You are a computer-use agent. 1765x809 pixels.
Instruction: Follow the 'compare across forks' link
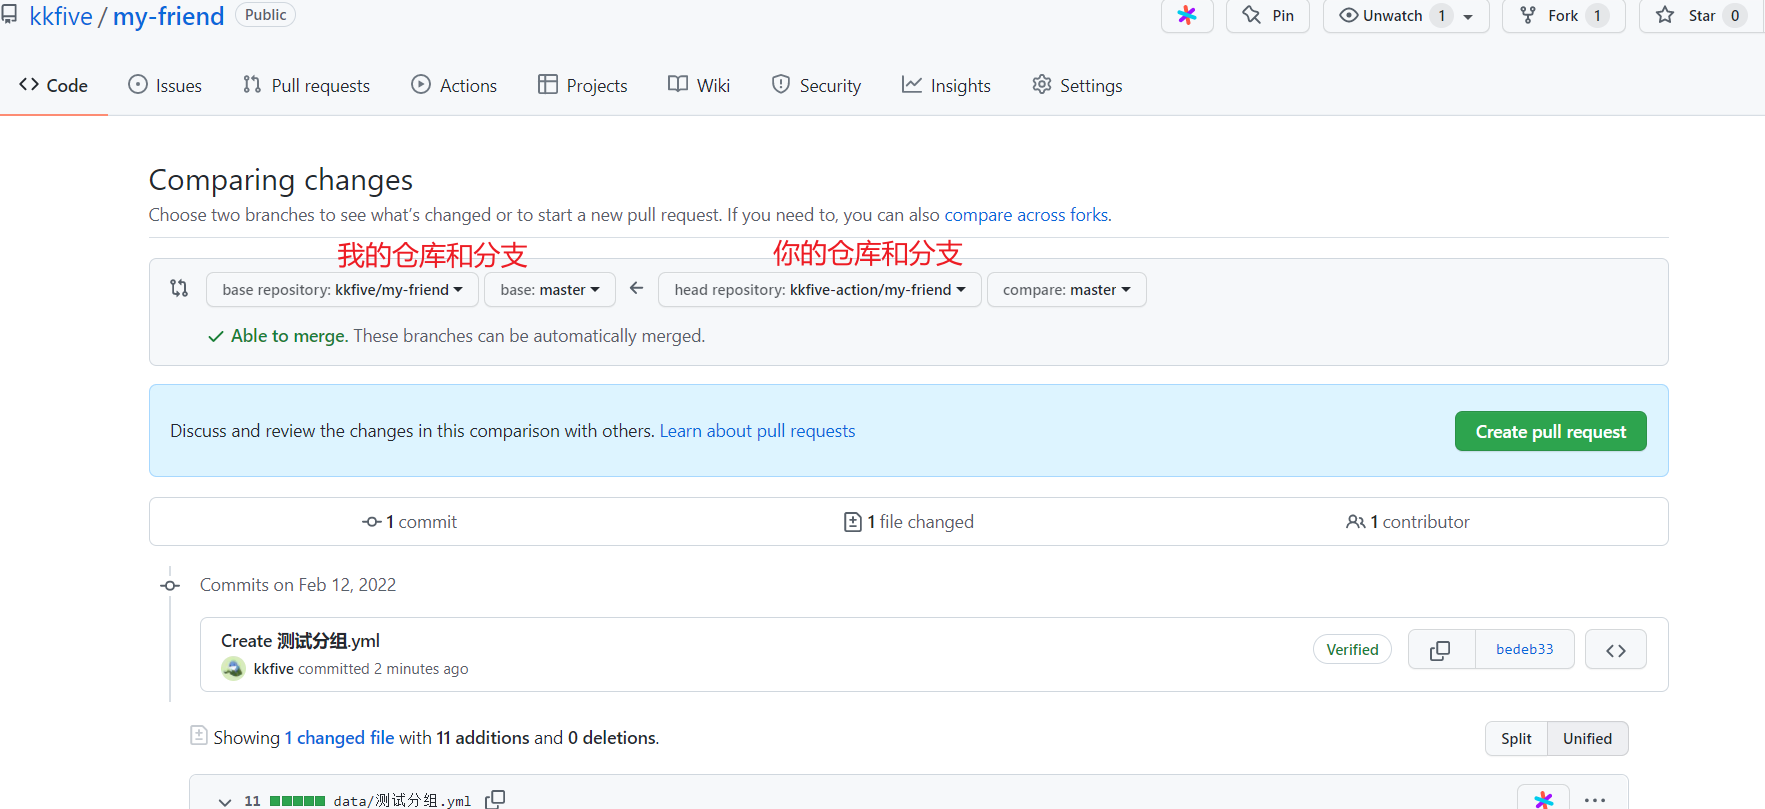pos(1026,215)
